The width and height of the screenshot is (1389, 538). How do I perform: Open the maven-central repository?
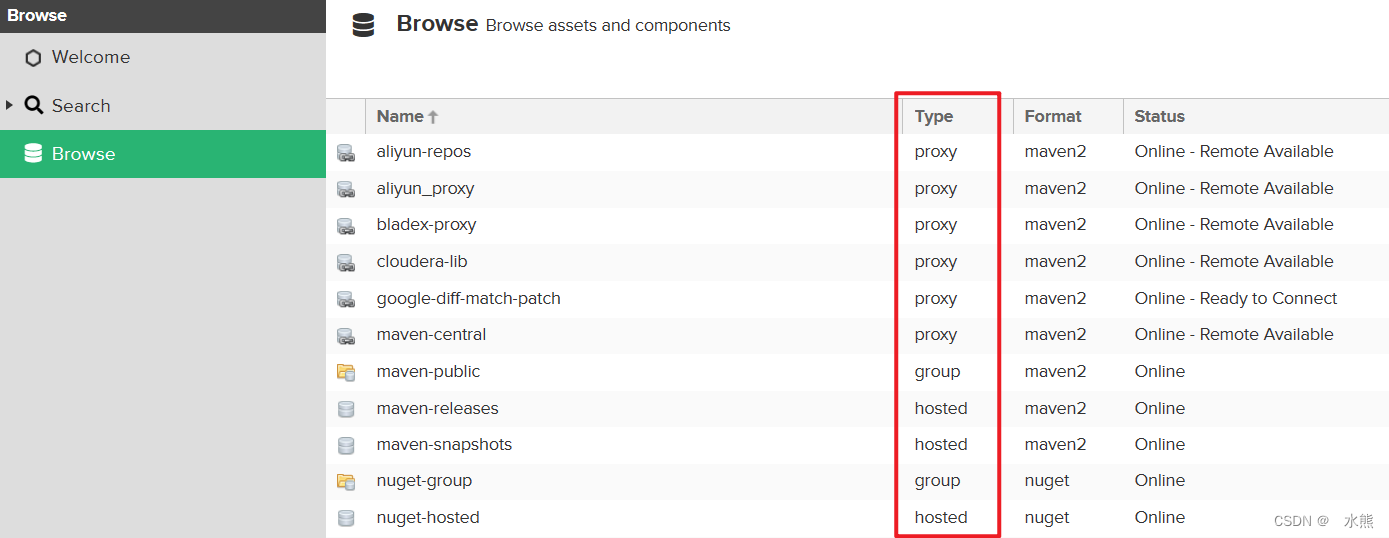(432, 335)
